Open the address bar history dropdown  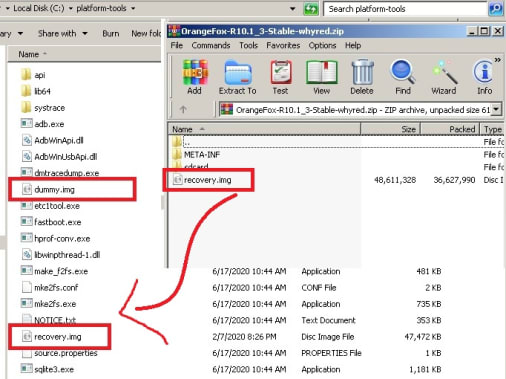(293, 9)
